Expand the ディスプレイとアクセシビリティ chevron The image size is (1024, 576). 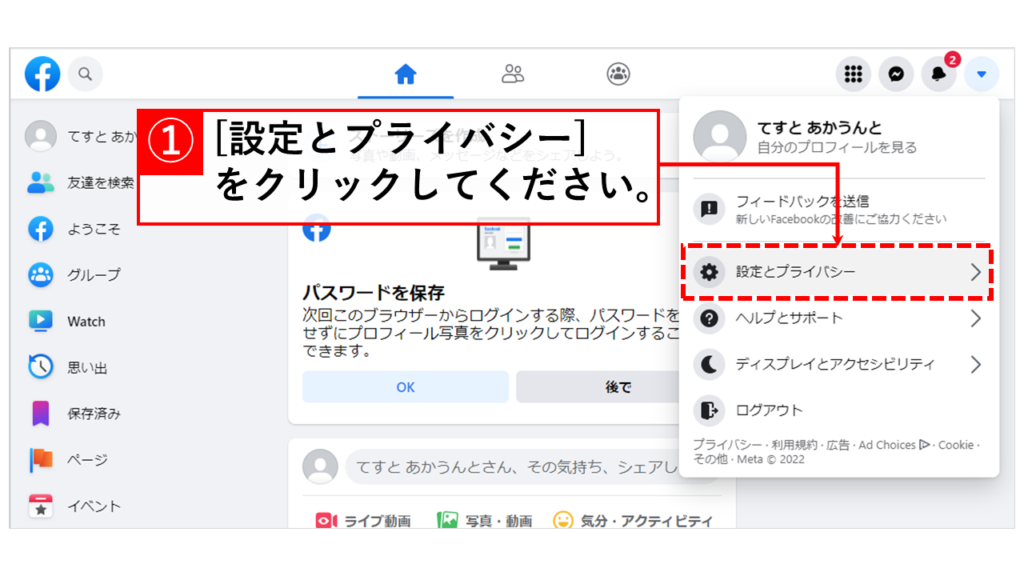[x=976, y=364]
